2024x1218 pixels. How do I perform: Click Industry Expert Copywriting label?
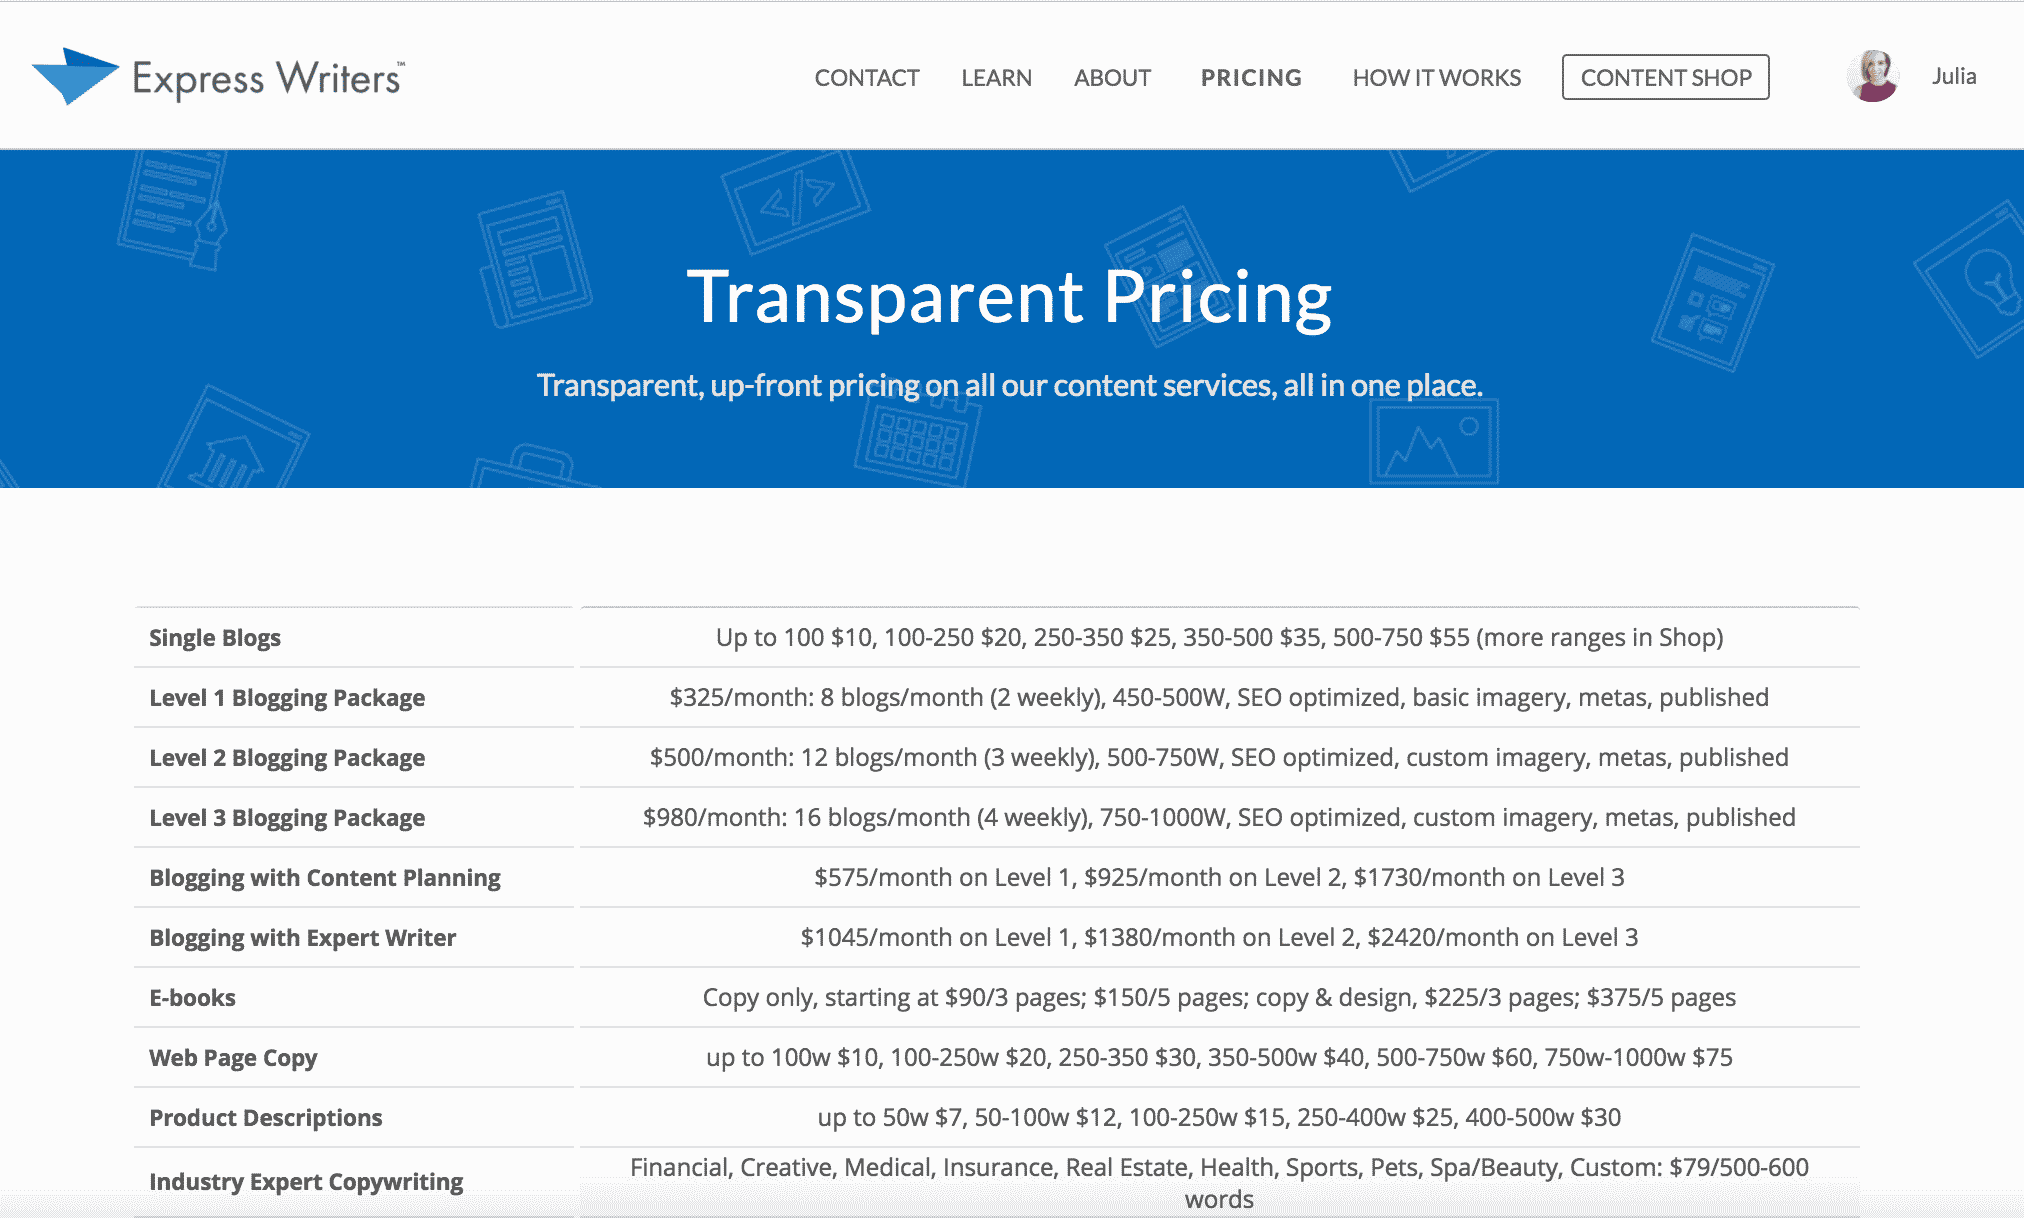[x=306, y=1182]
